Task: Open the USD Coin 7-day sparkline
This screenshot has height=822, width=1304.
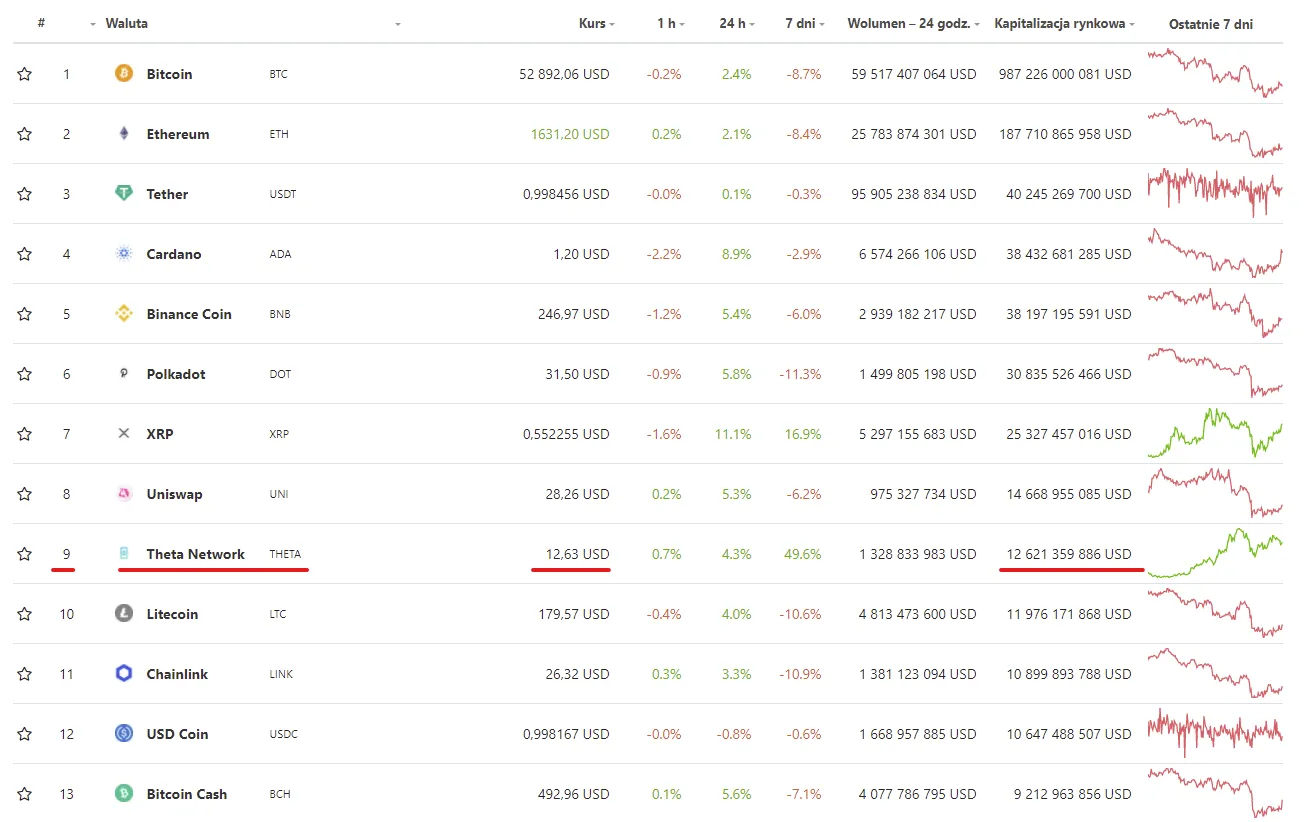Action: 1215,732
